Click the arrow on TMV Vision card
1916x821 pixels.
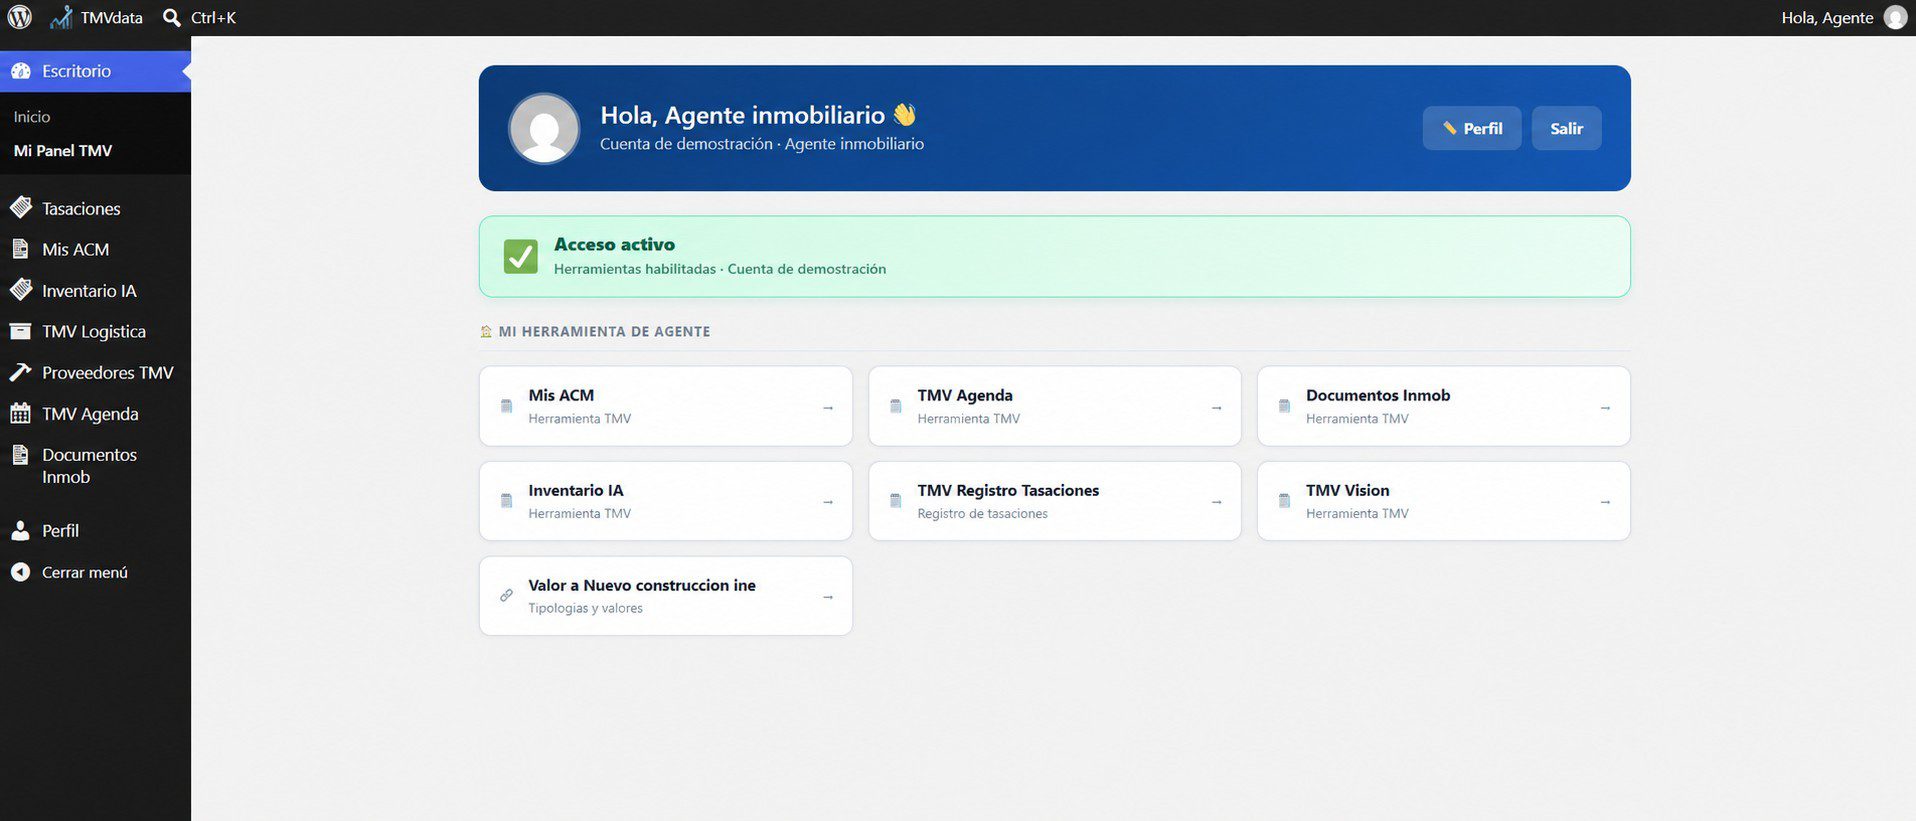(x=1605, y=502)
